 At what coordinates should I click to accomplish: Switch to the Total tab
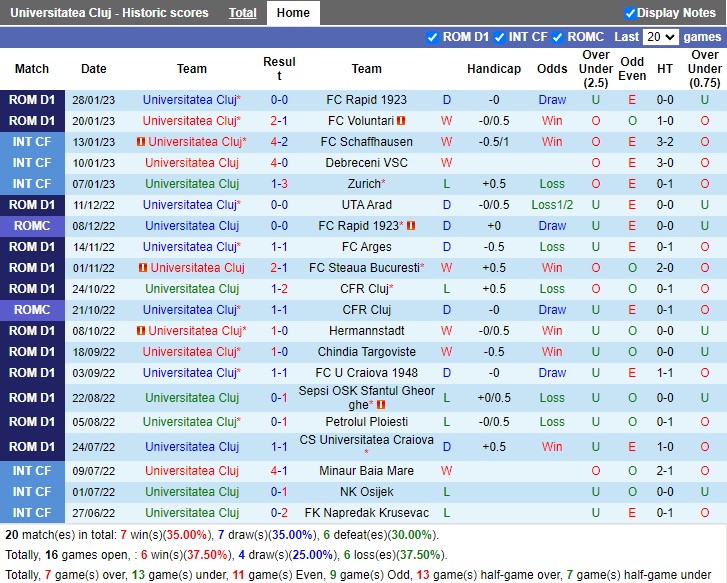[242, 13]
